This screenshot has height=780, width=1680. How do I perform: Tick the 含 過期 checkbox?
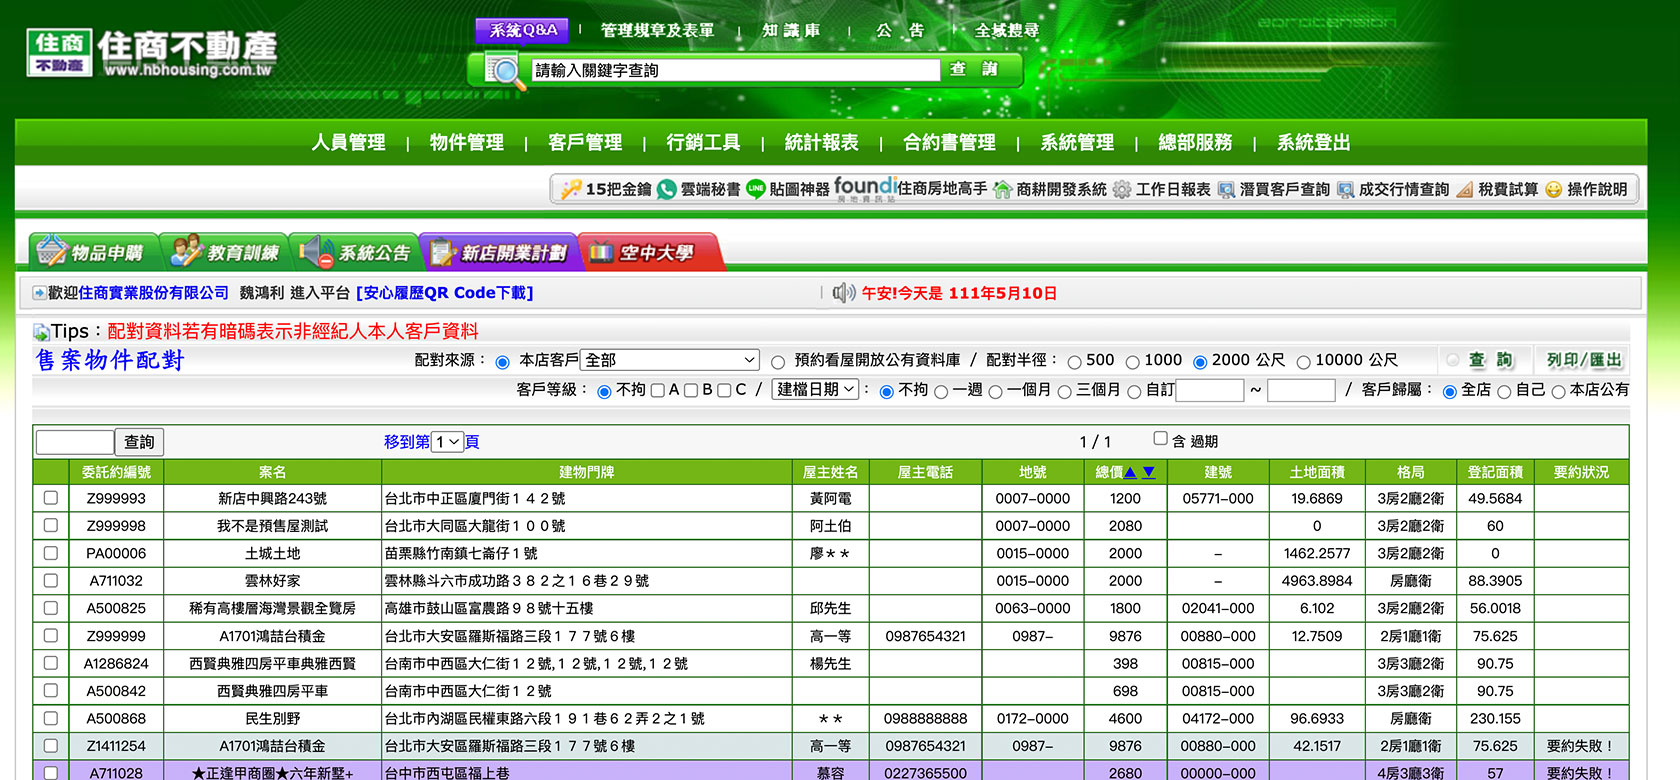[1160, 438]
